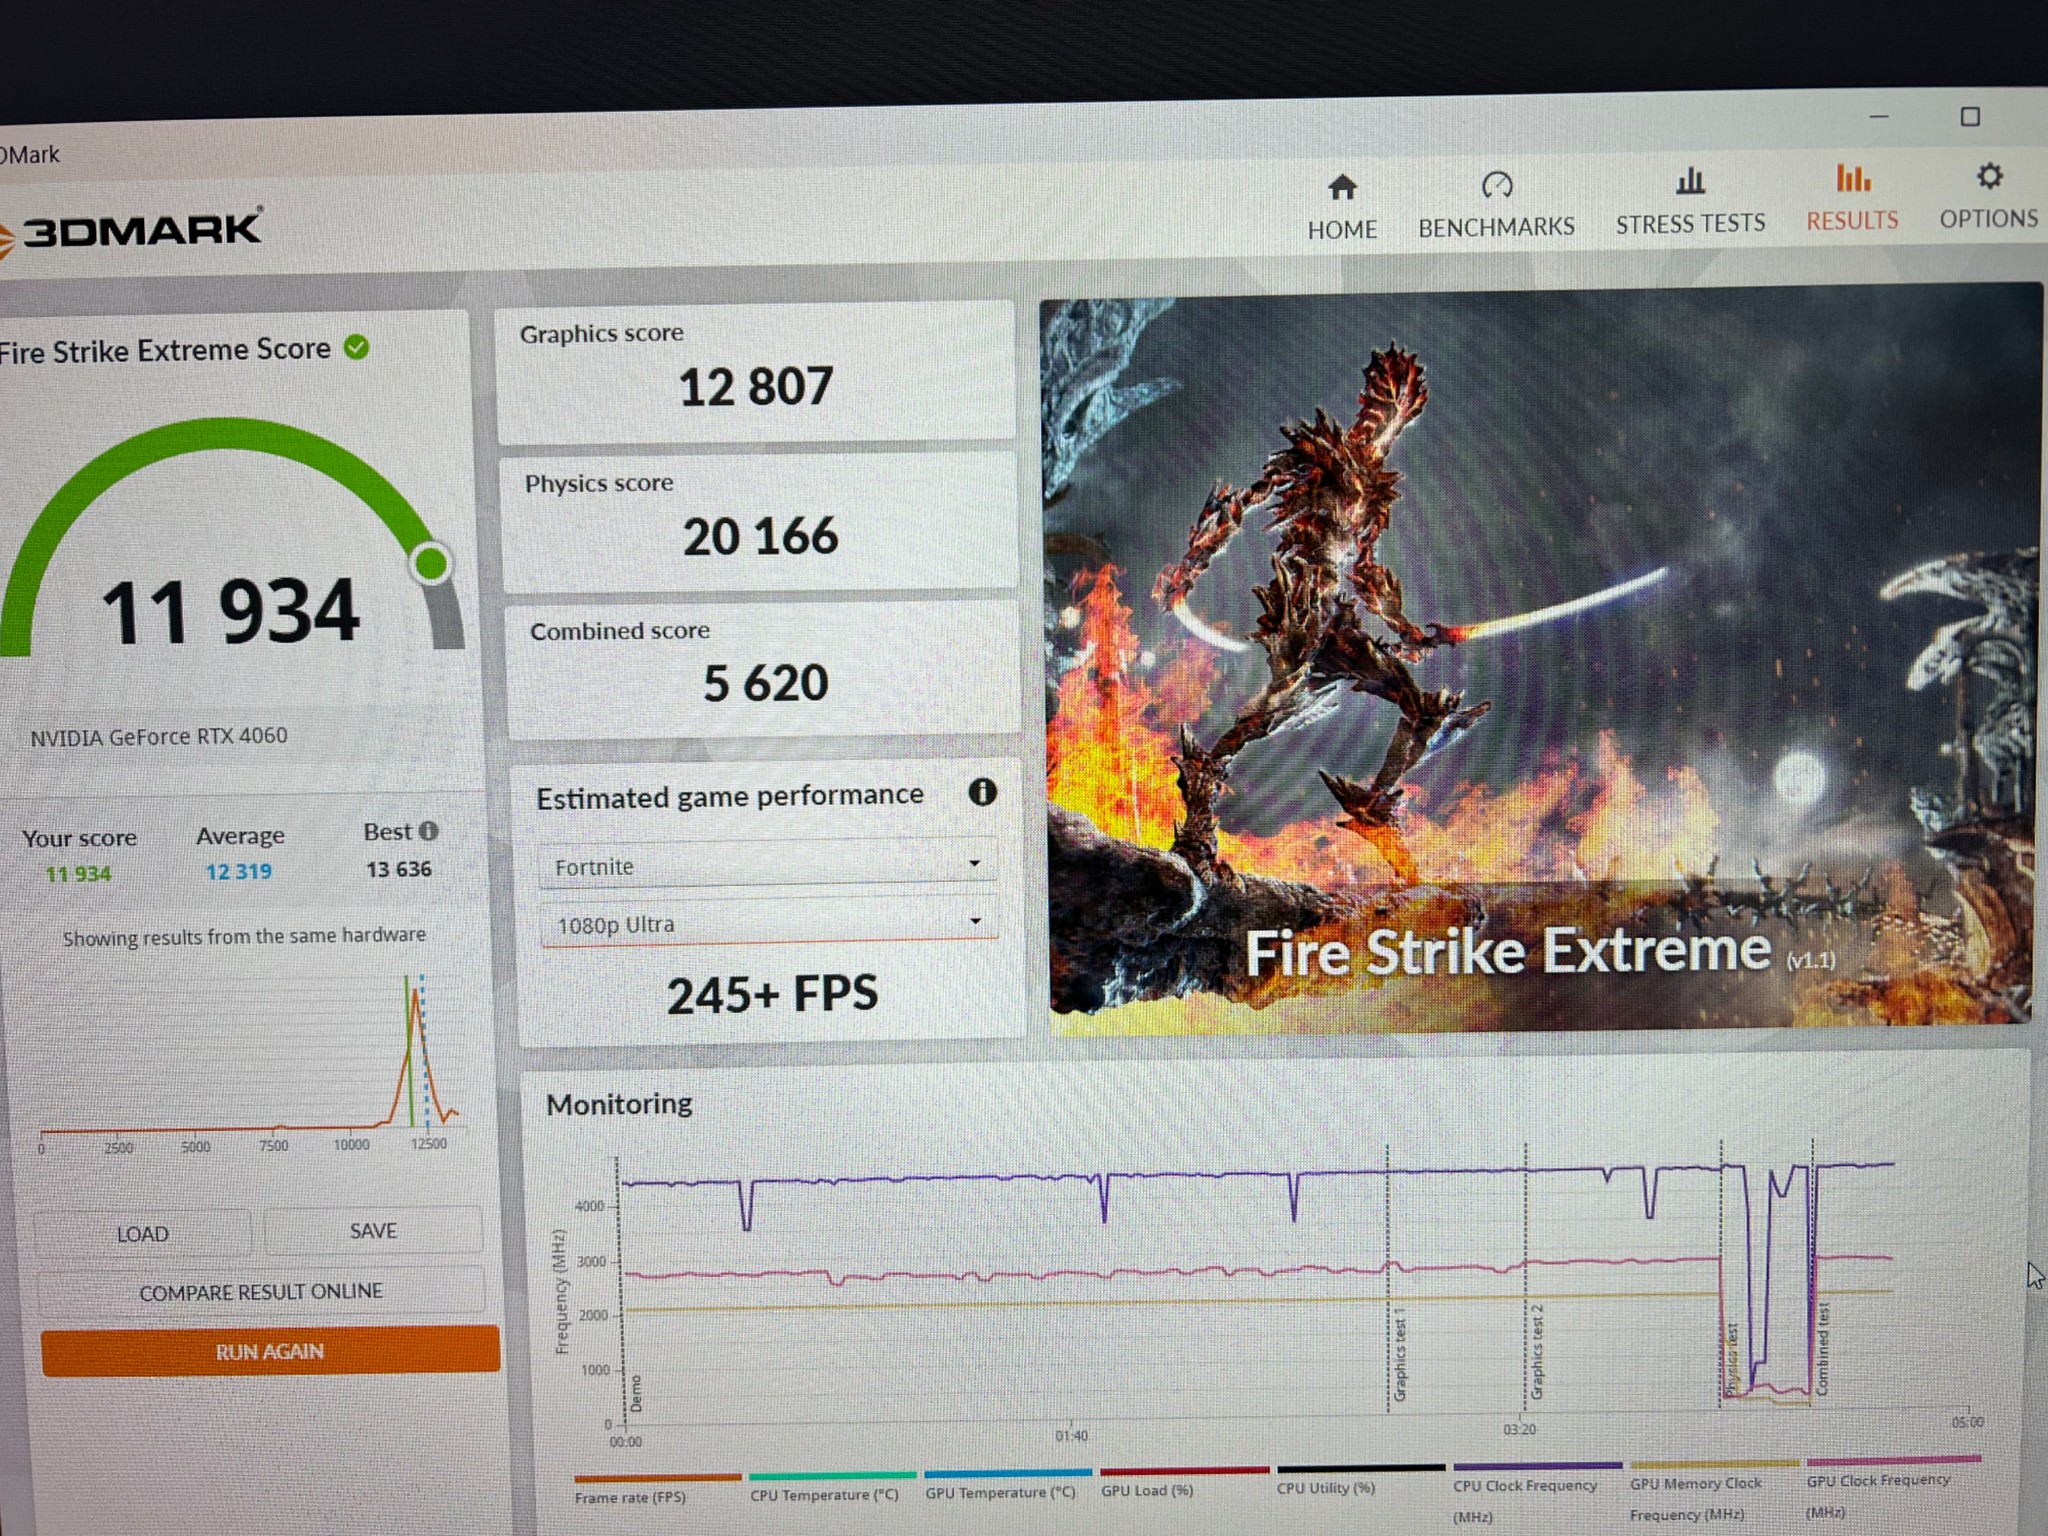The width and height of the screenshot is (2048, 1536).
Task: Click the orange RUN AGAIN button
Action: (270, 1351)
